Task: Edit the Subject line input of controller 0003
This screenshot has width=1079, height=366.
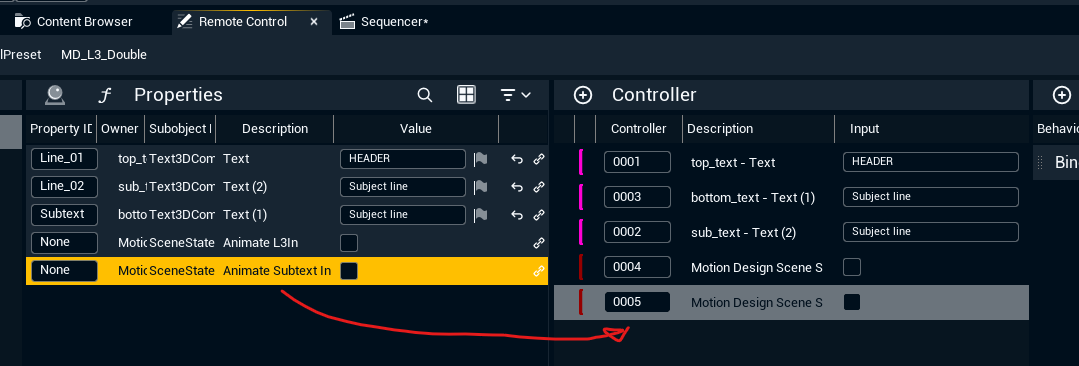Action: point(930,197)
